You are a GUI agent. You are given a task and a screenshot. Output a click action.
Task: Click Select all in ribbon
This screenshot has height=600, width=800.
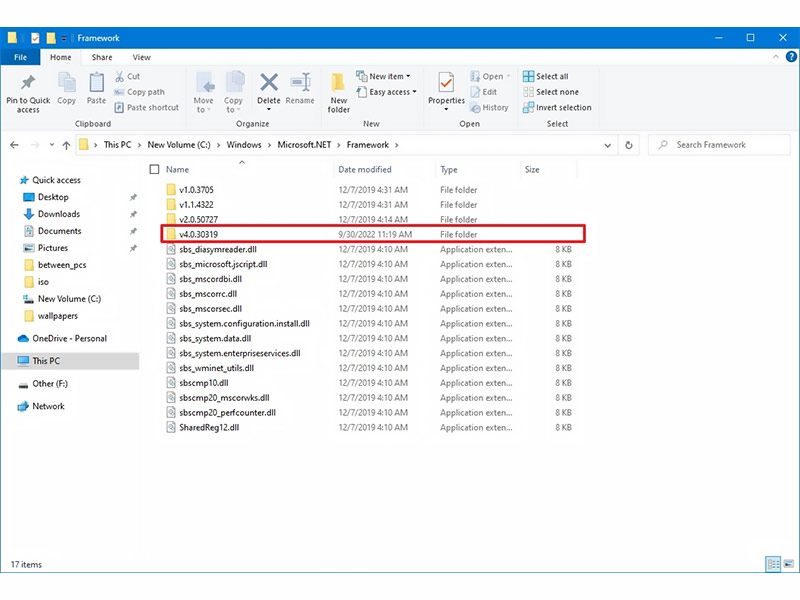click(x=545, y=77)
